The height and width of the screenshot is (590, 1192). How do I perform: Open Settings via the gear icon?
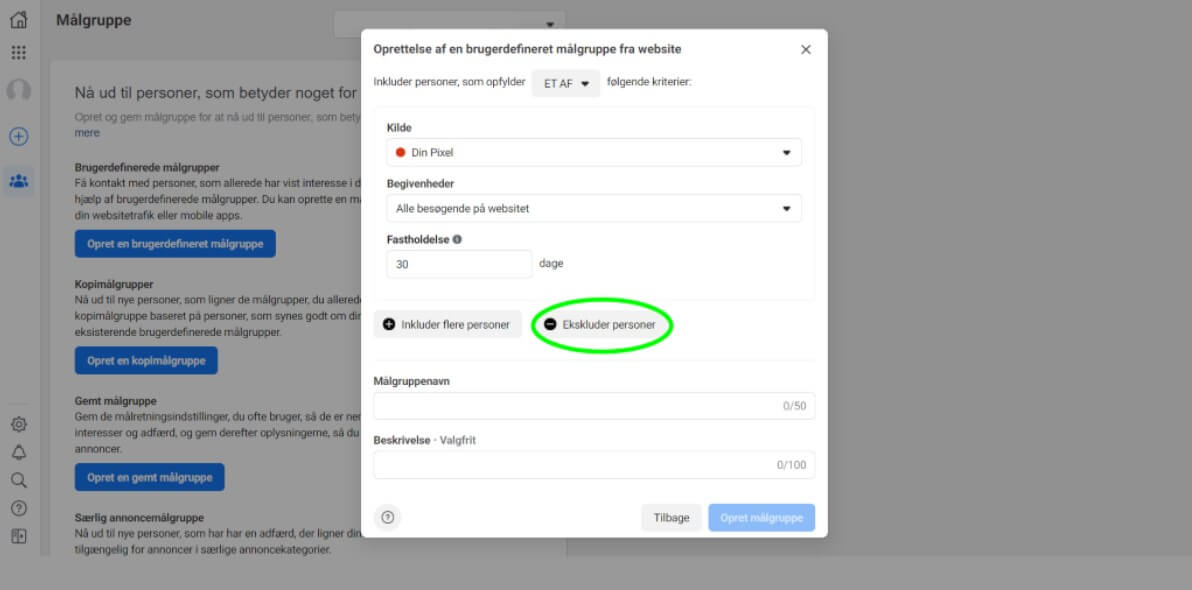pyautogui.click(x=18, y=424)
